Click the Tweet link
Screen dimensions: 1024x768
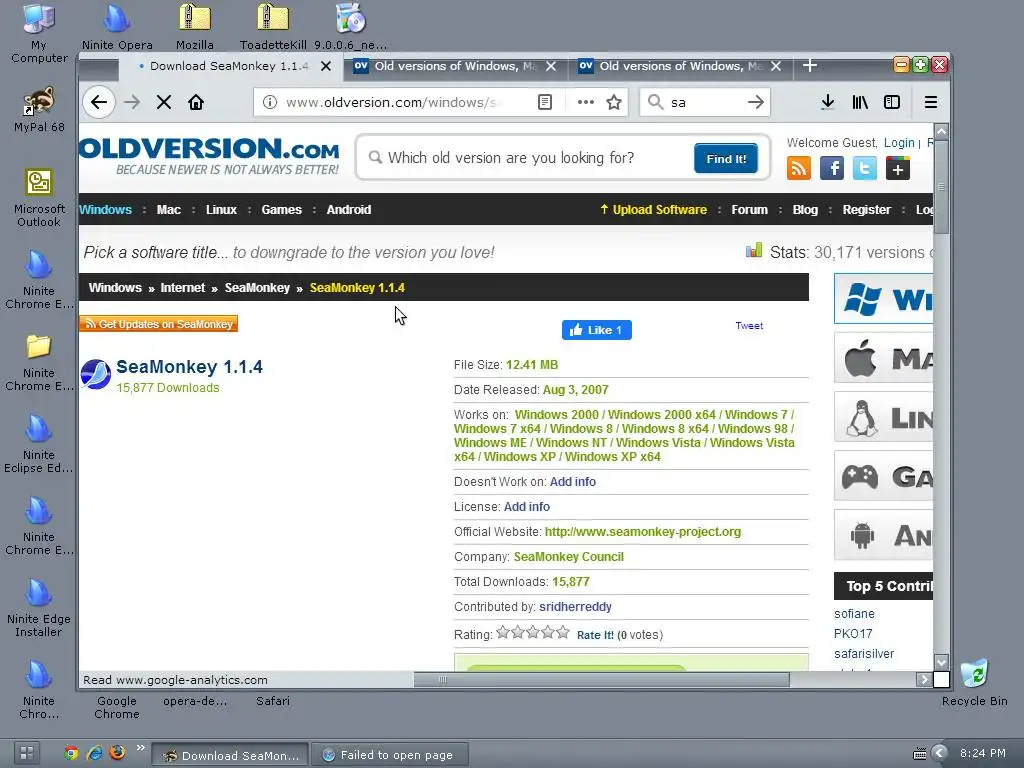click(749, 325)
